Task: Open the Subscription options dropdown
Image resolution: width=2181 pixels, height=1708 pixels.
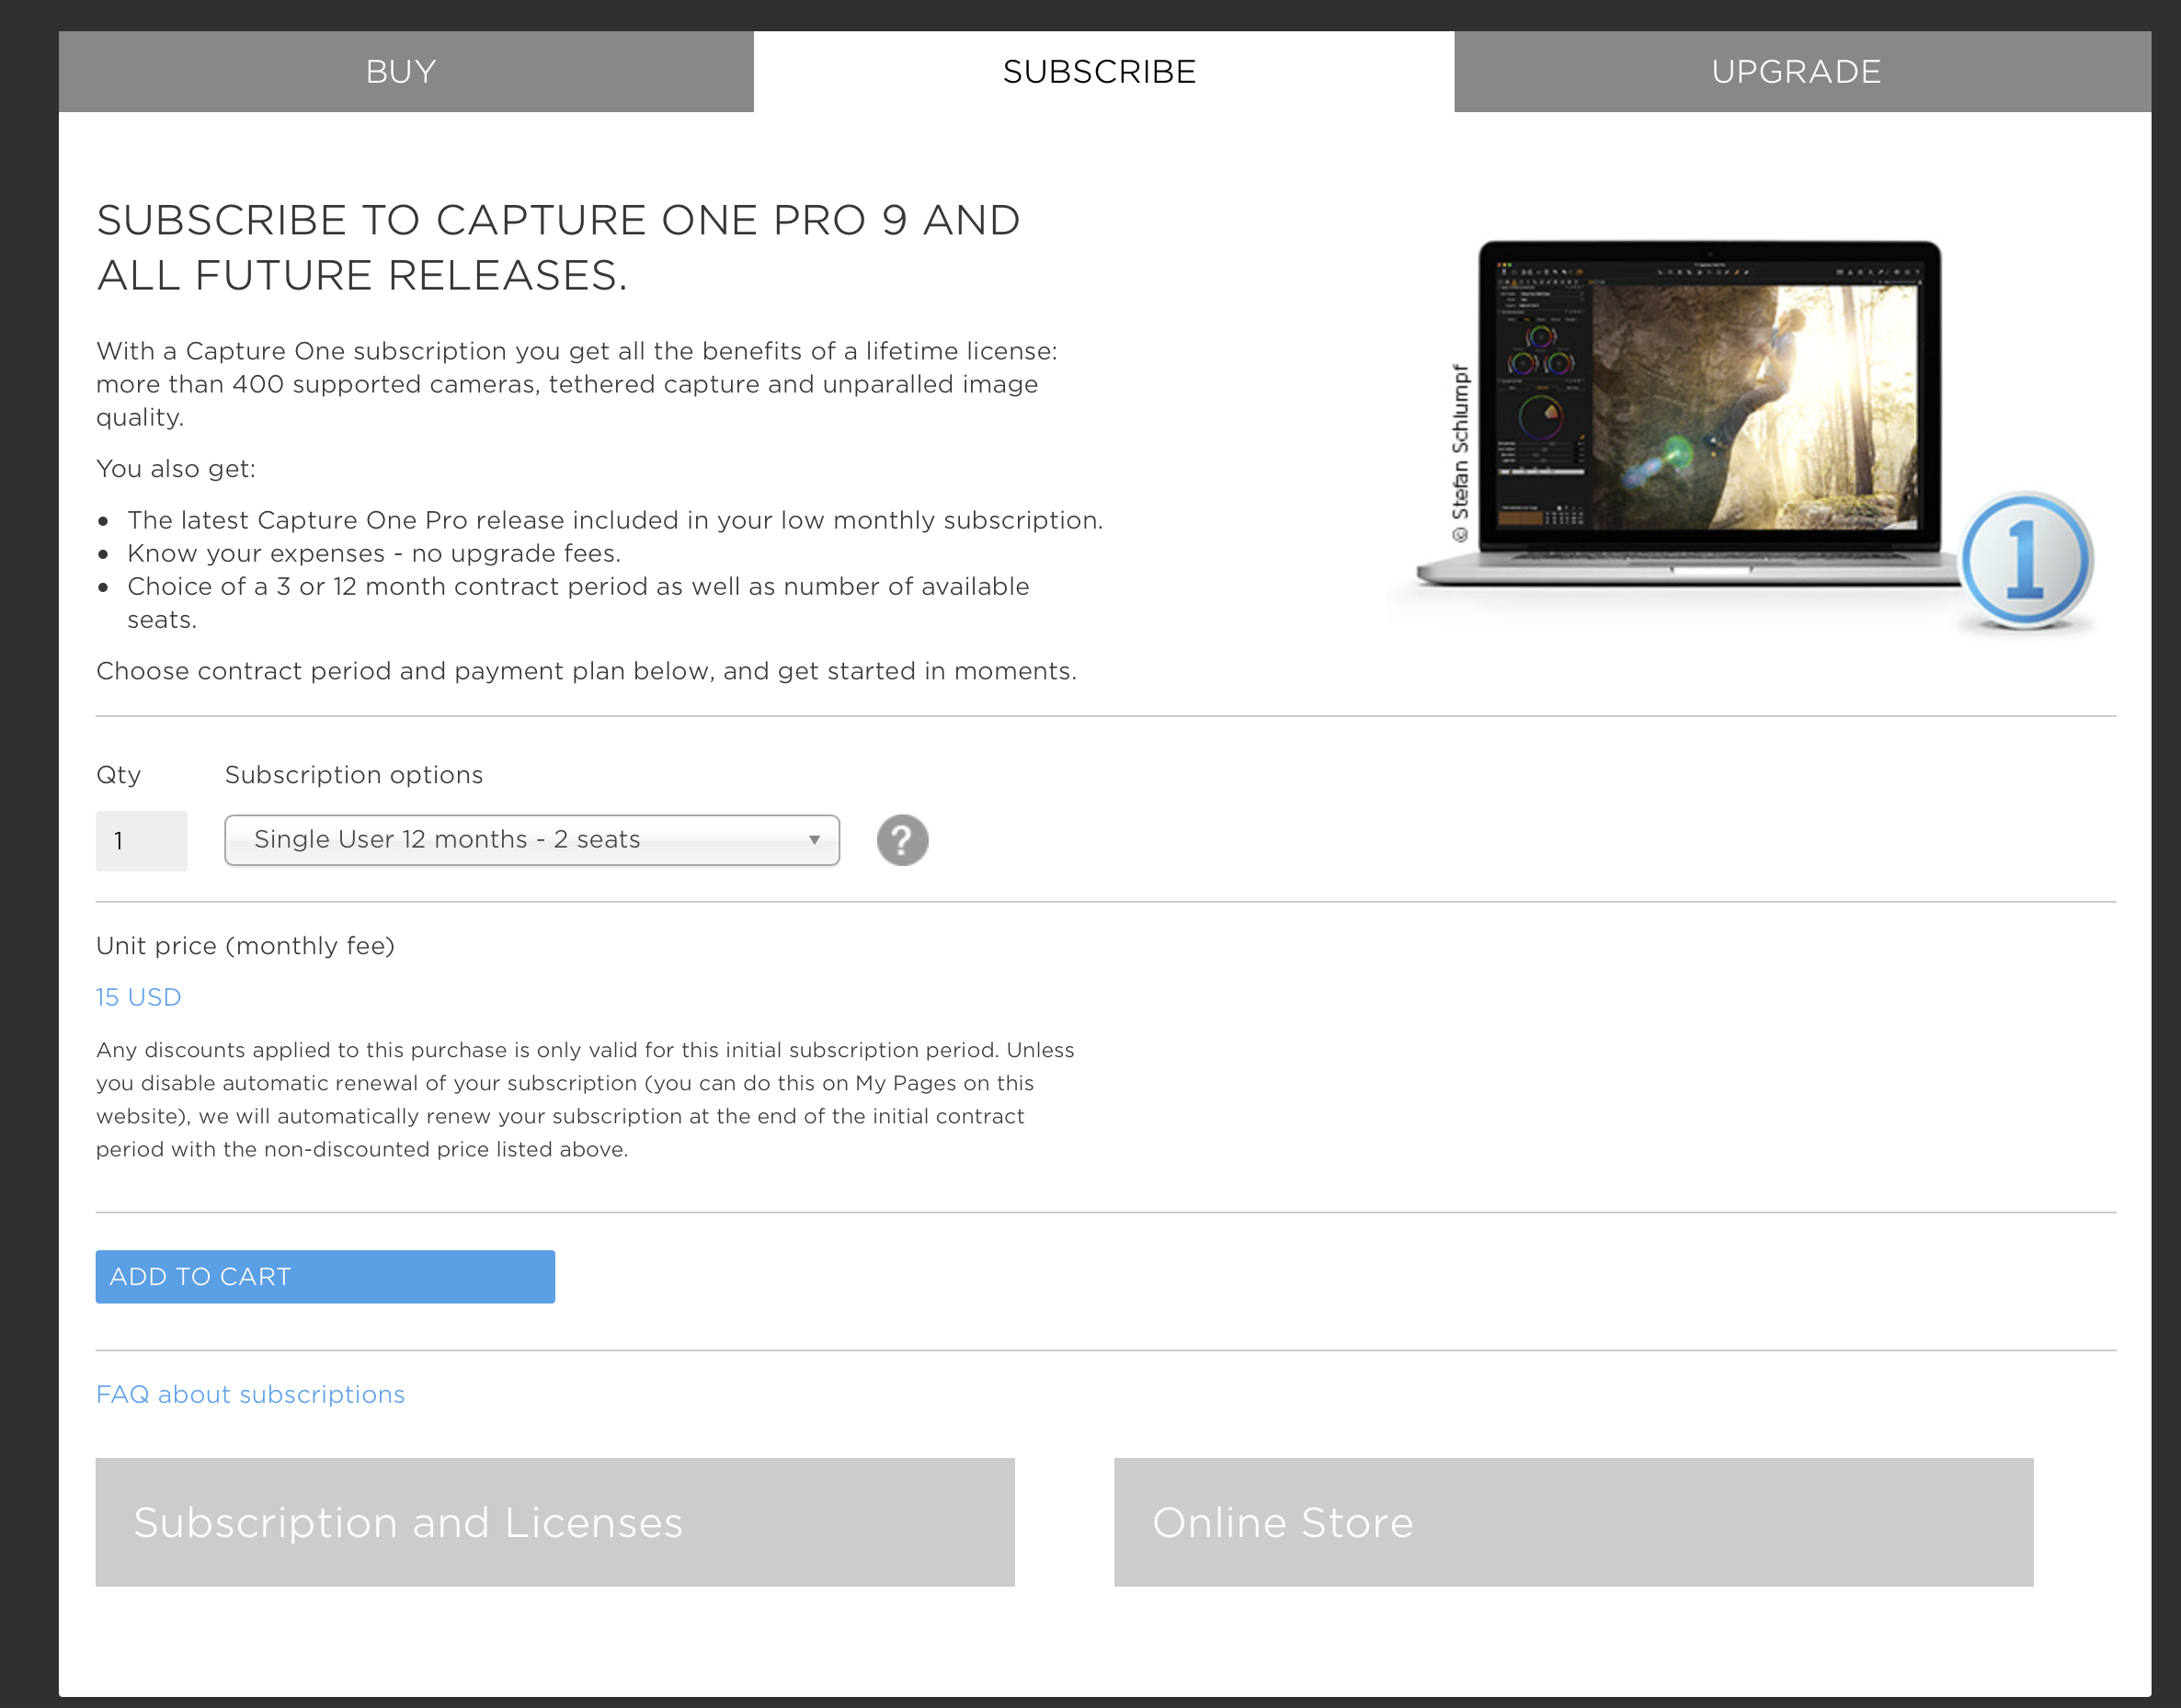Action: pos(532,840)
